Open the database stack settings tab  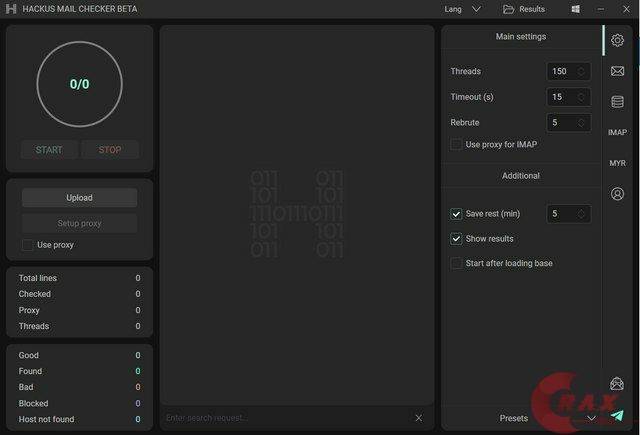point(617,102)
